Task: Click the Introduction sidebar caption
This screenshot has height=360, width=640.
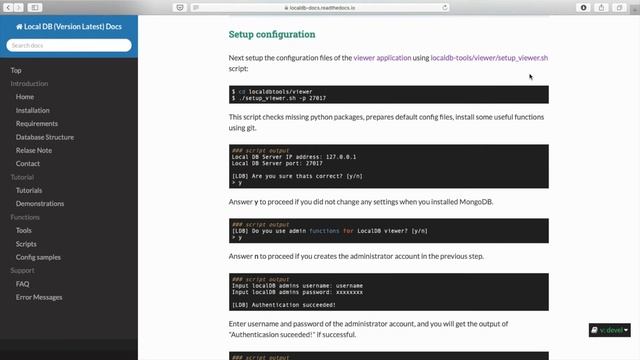Action: click(29, 84)
